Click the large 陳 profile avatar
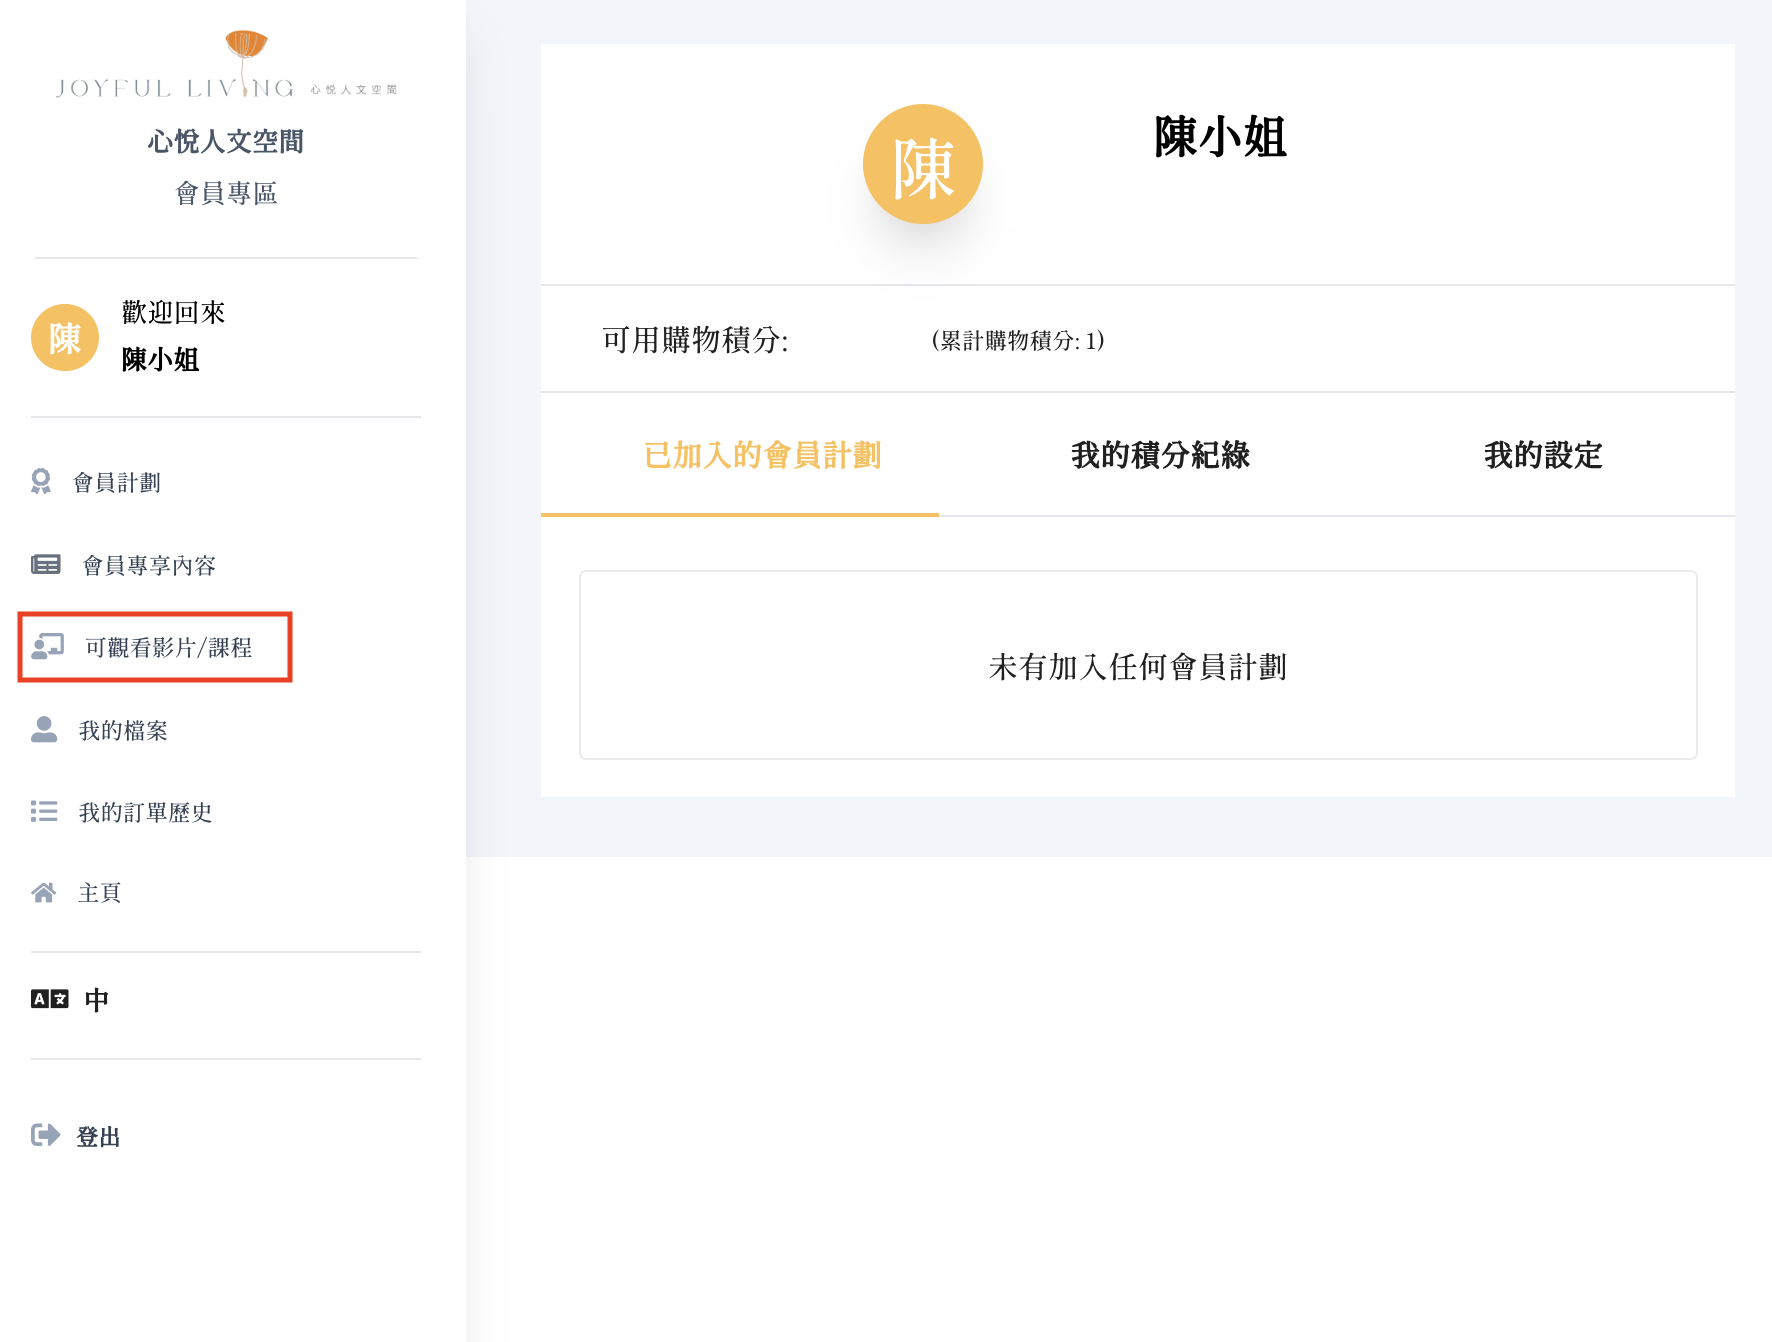Image resolution: width=1772 pixels, height=1342 pixels. tap(922, 164)
